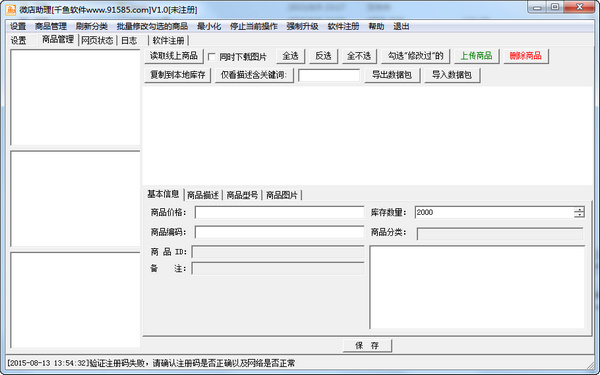
Task: Click 强制升级 in the menu bar
Action: coord(302,26)
